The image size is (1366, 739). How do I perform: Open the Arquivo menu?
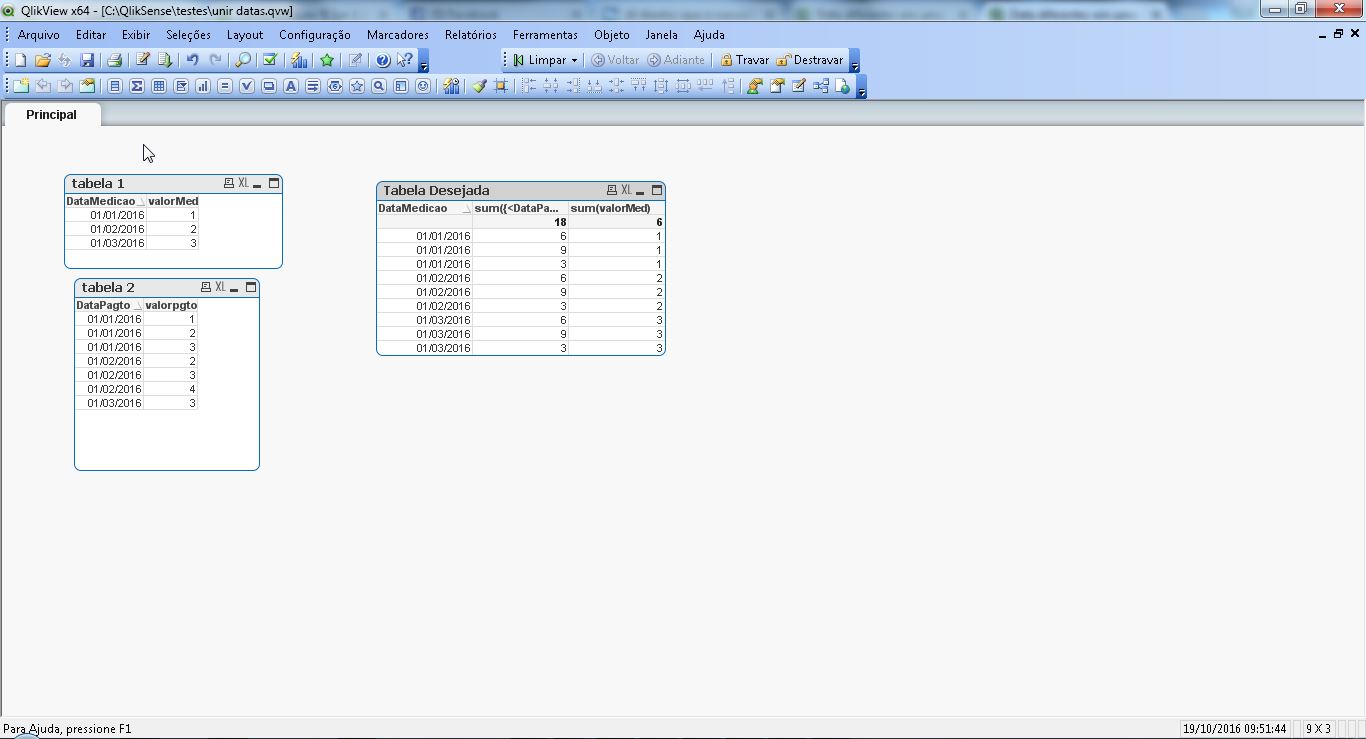click(38, 35)
